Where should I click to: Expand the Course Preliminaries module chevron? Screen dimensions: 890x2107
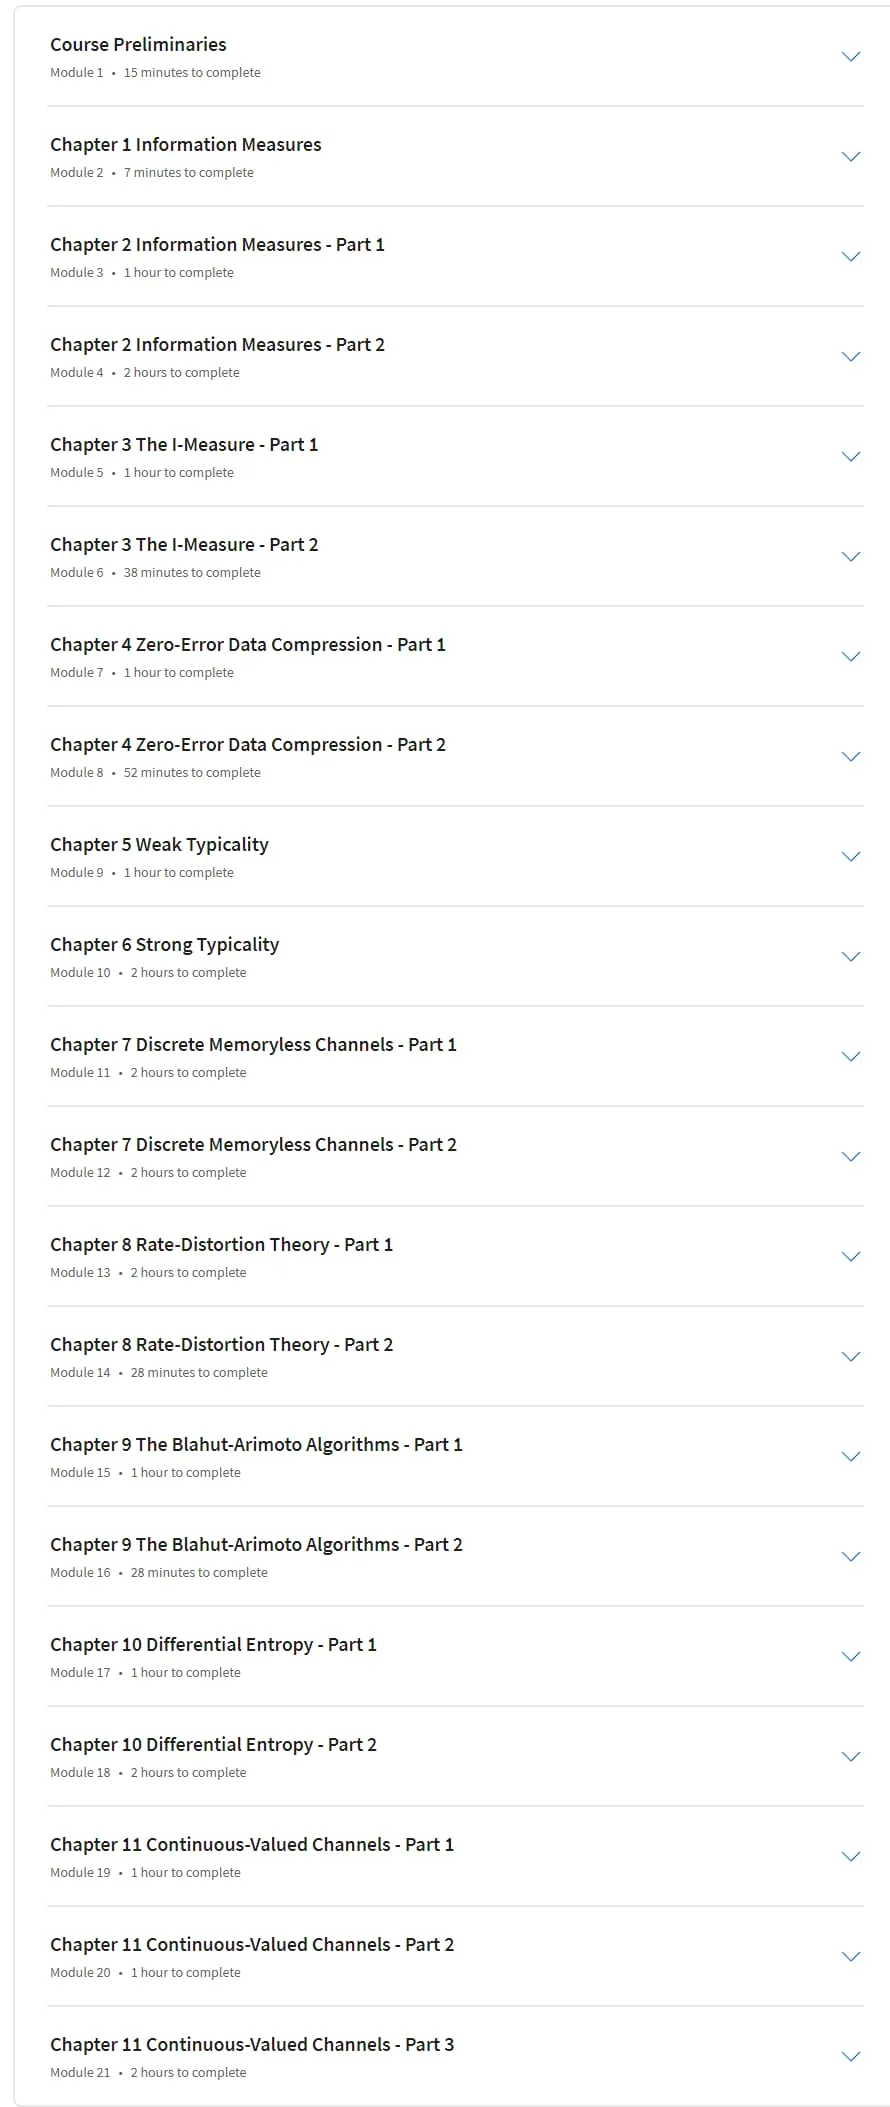pyautogui.click(x=851, y=57)
